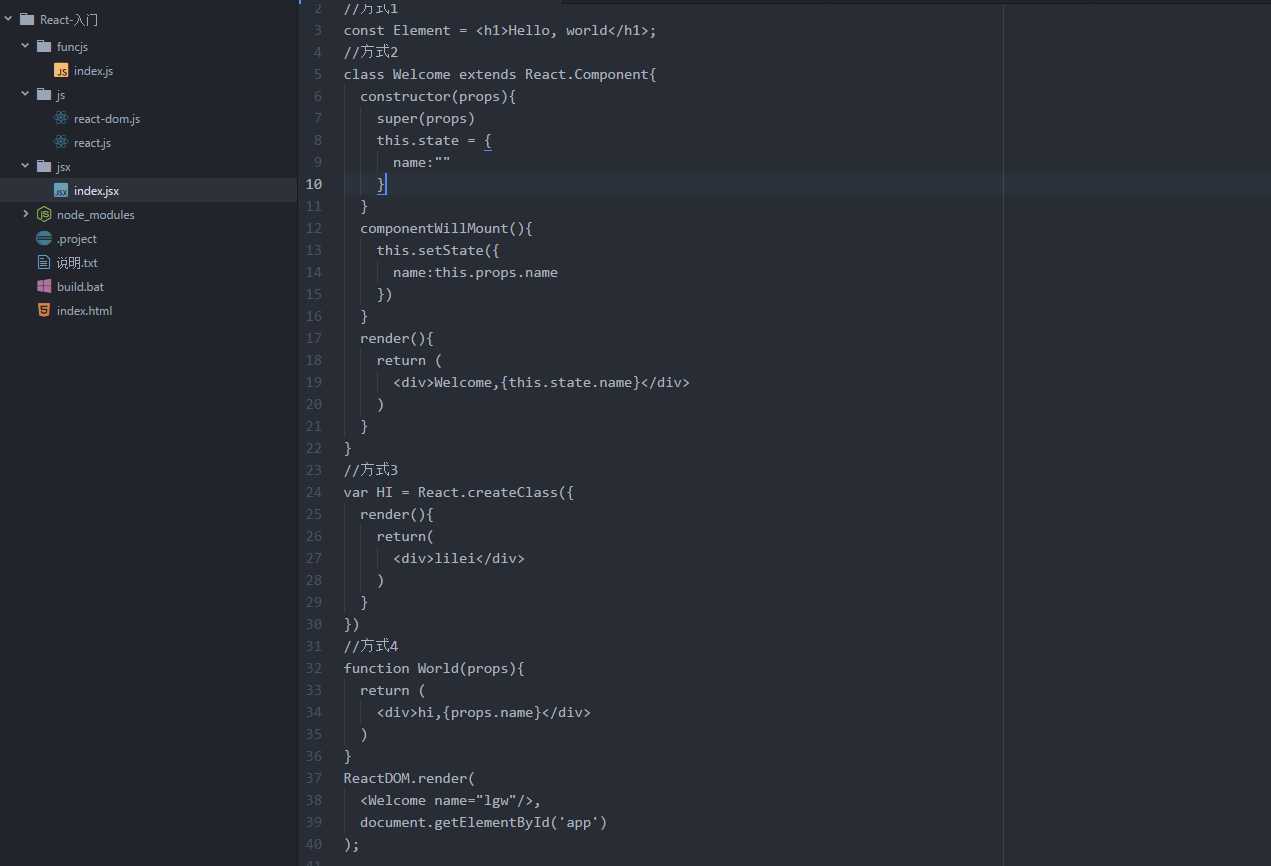Viewport: 1271px width, 866px height.
Task: Open the 说明.txt file
Action: tap(77, 263)
